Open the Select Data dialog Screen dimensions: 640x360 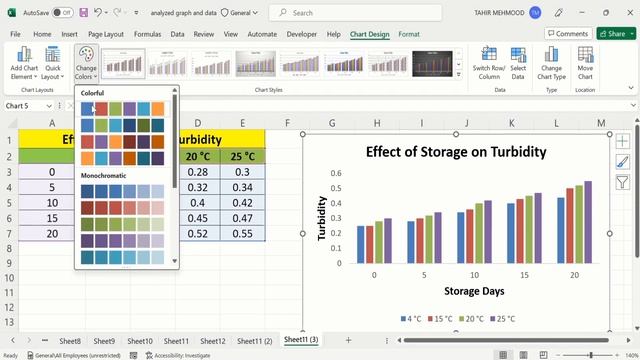pos(518,63)
